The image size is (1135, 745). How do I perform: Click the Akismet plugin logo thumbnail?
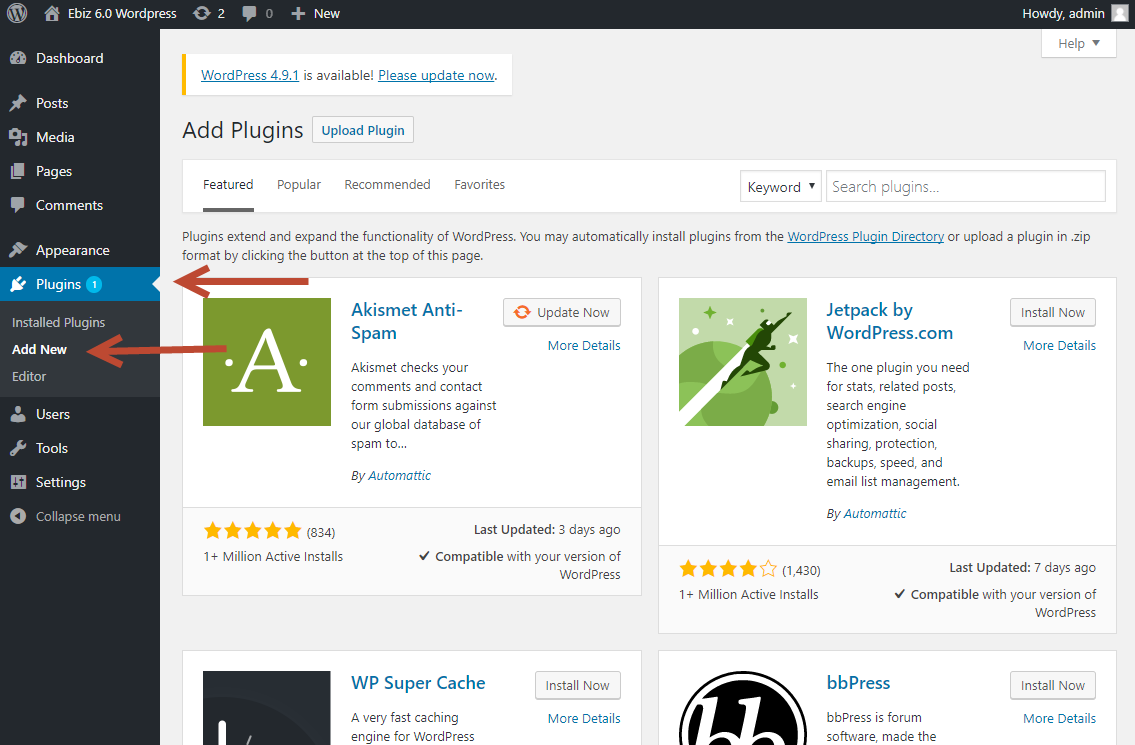click(266, 361)
